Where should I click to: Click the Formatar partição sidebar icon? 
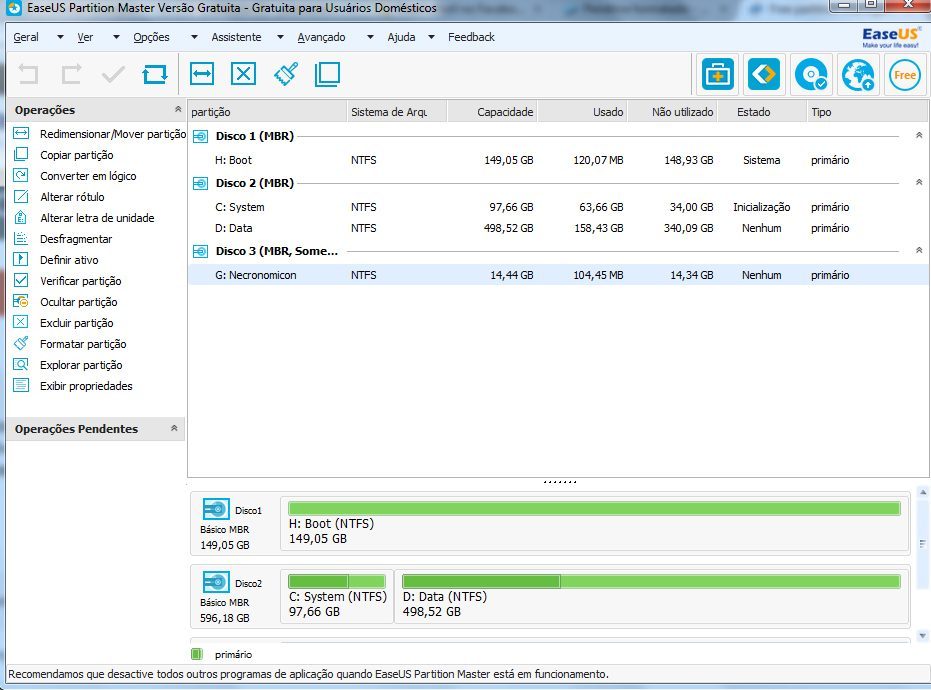pyautogui.click(x=21, y=343)
